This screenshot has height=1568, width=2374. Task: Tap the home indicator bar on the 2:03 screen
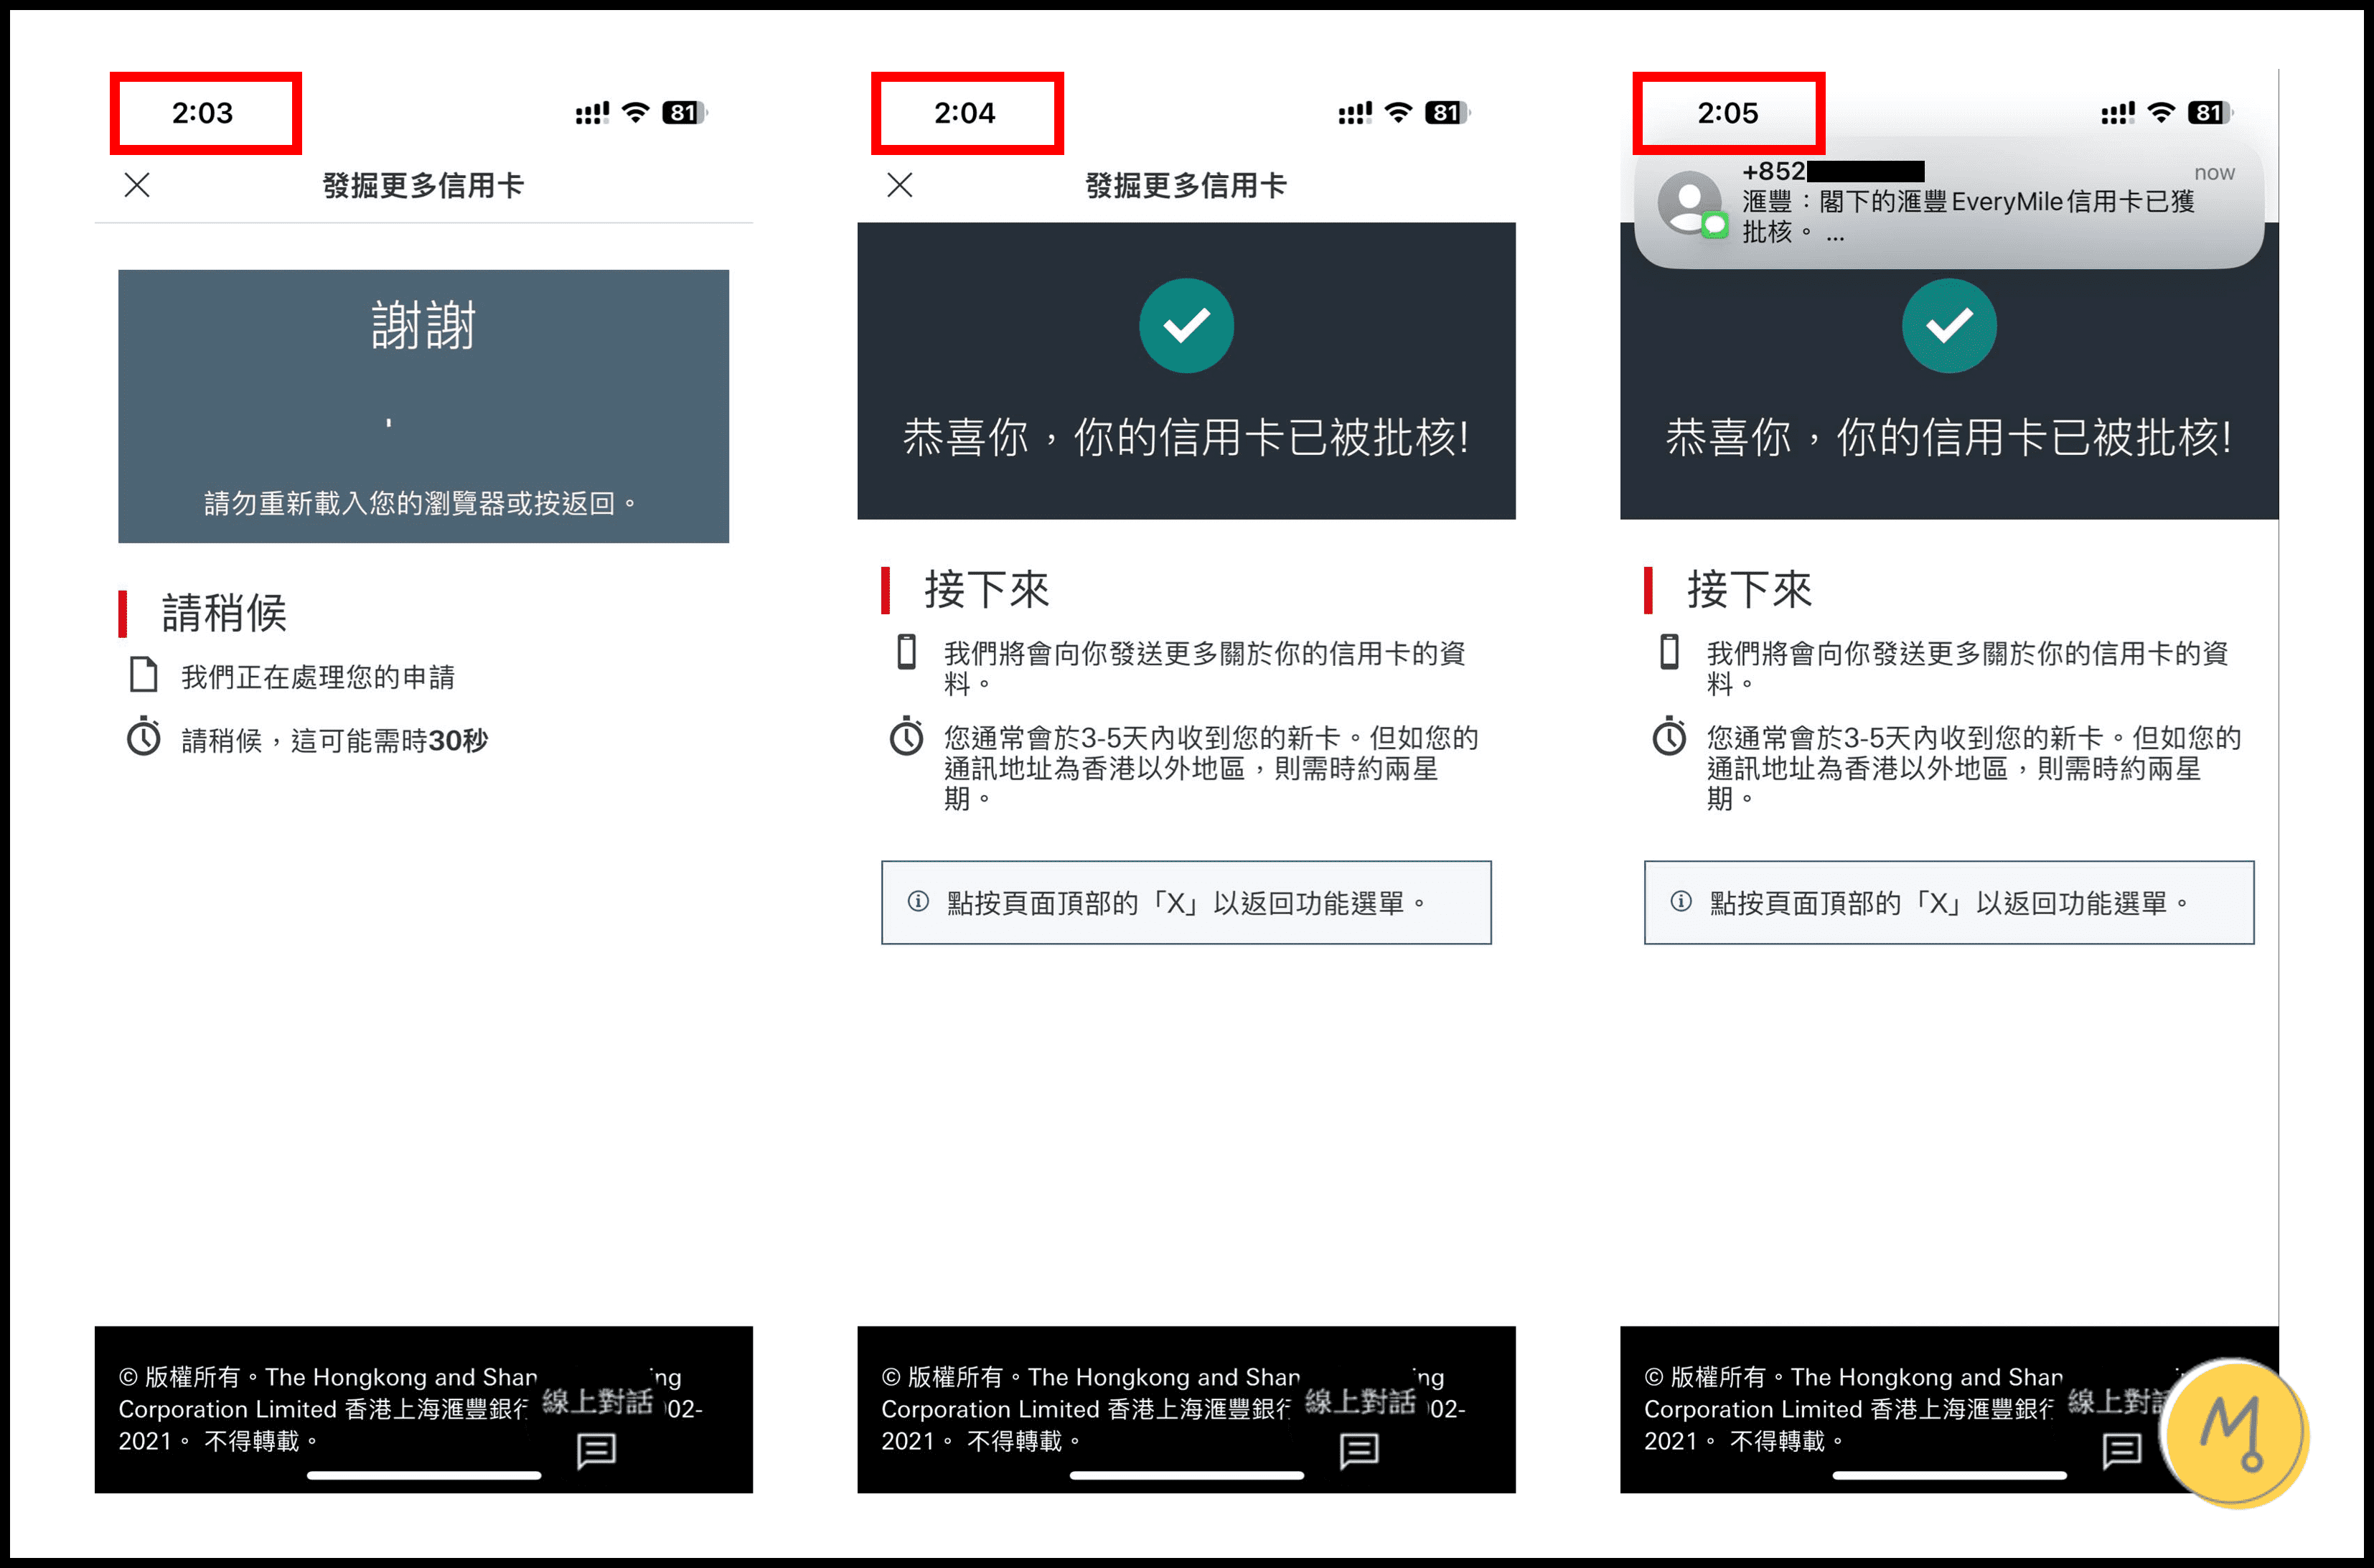point(424,1475)
